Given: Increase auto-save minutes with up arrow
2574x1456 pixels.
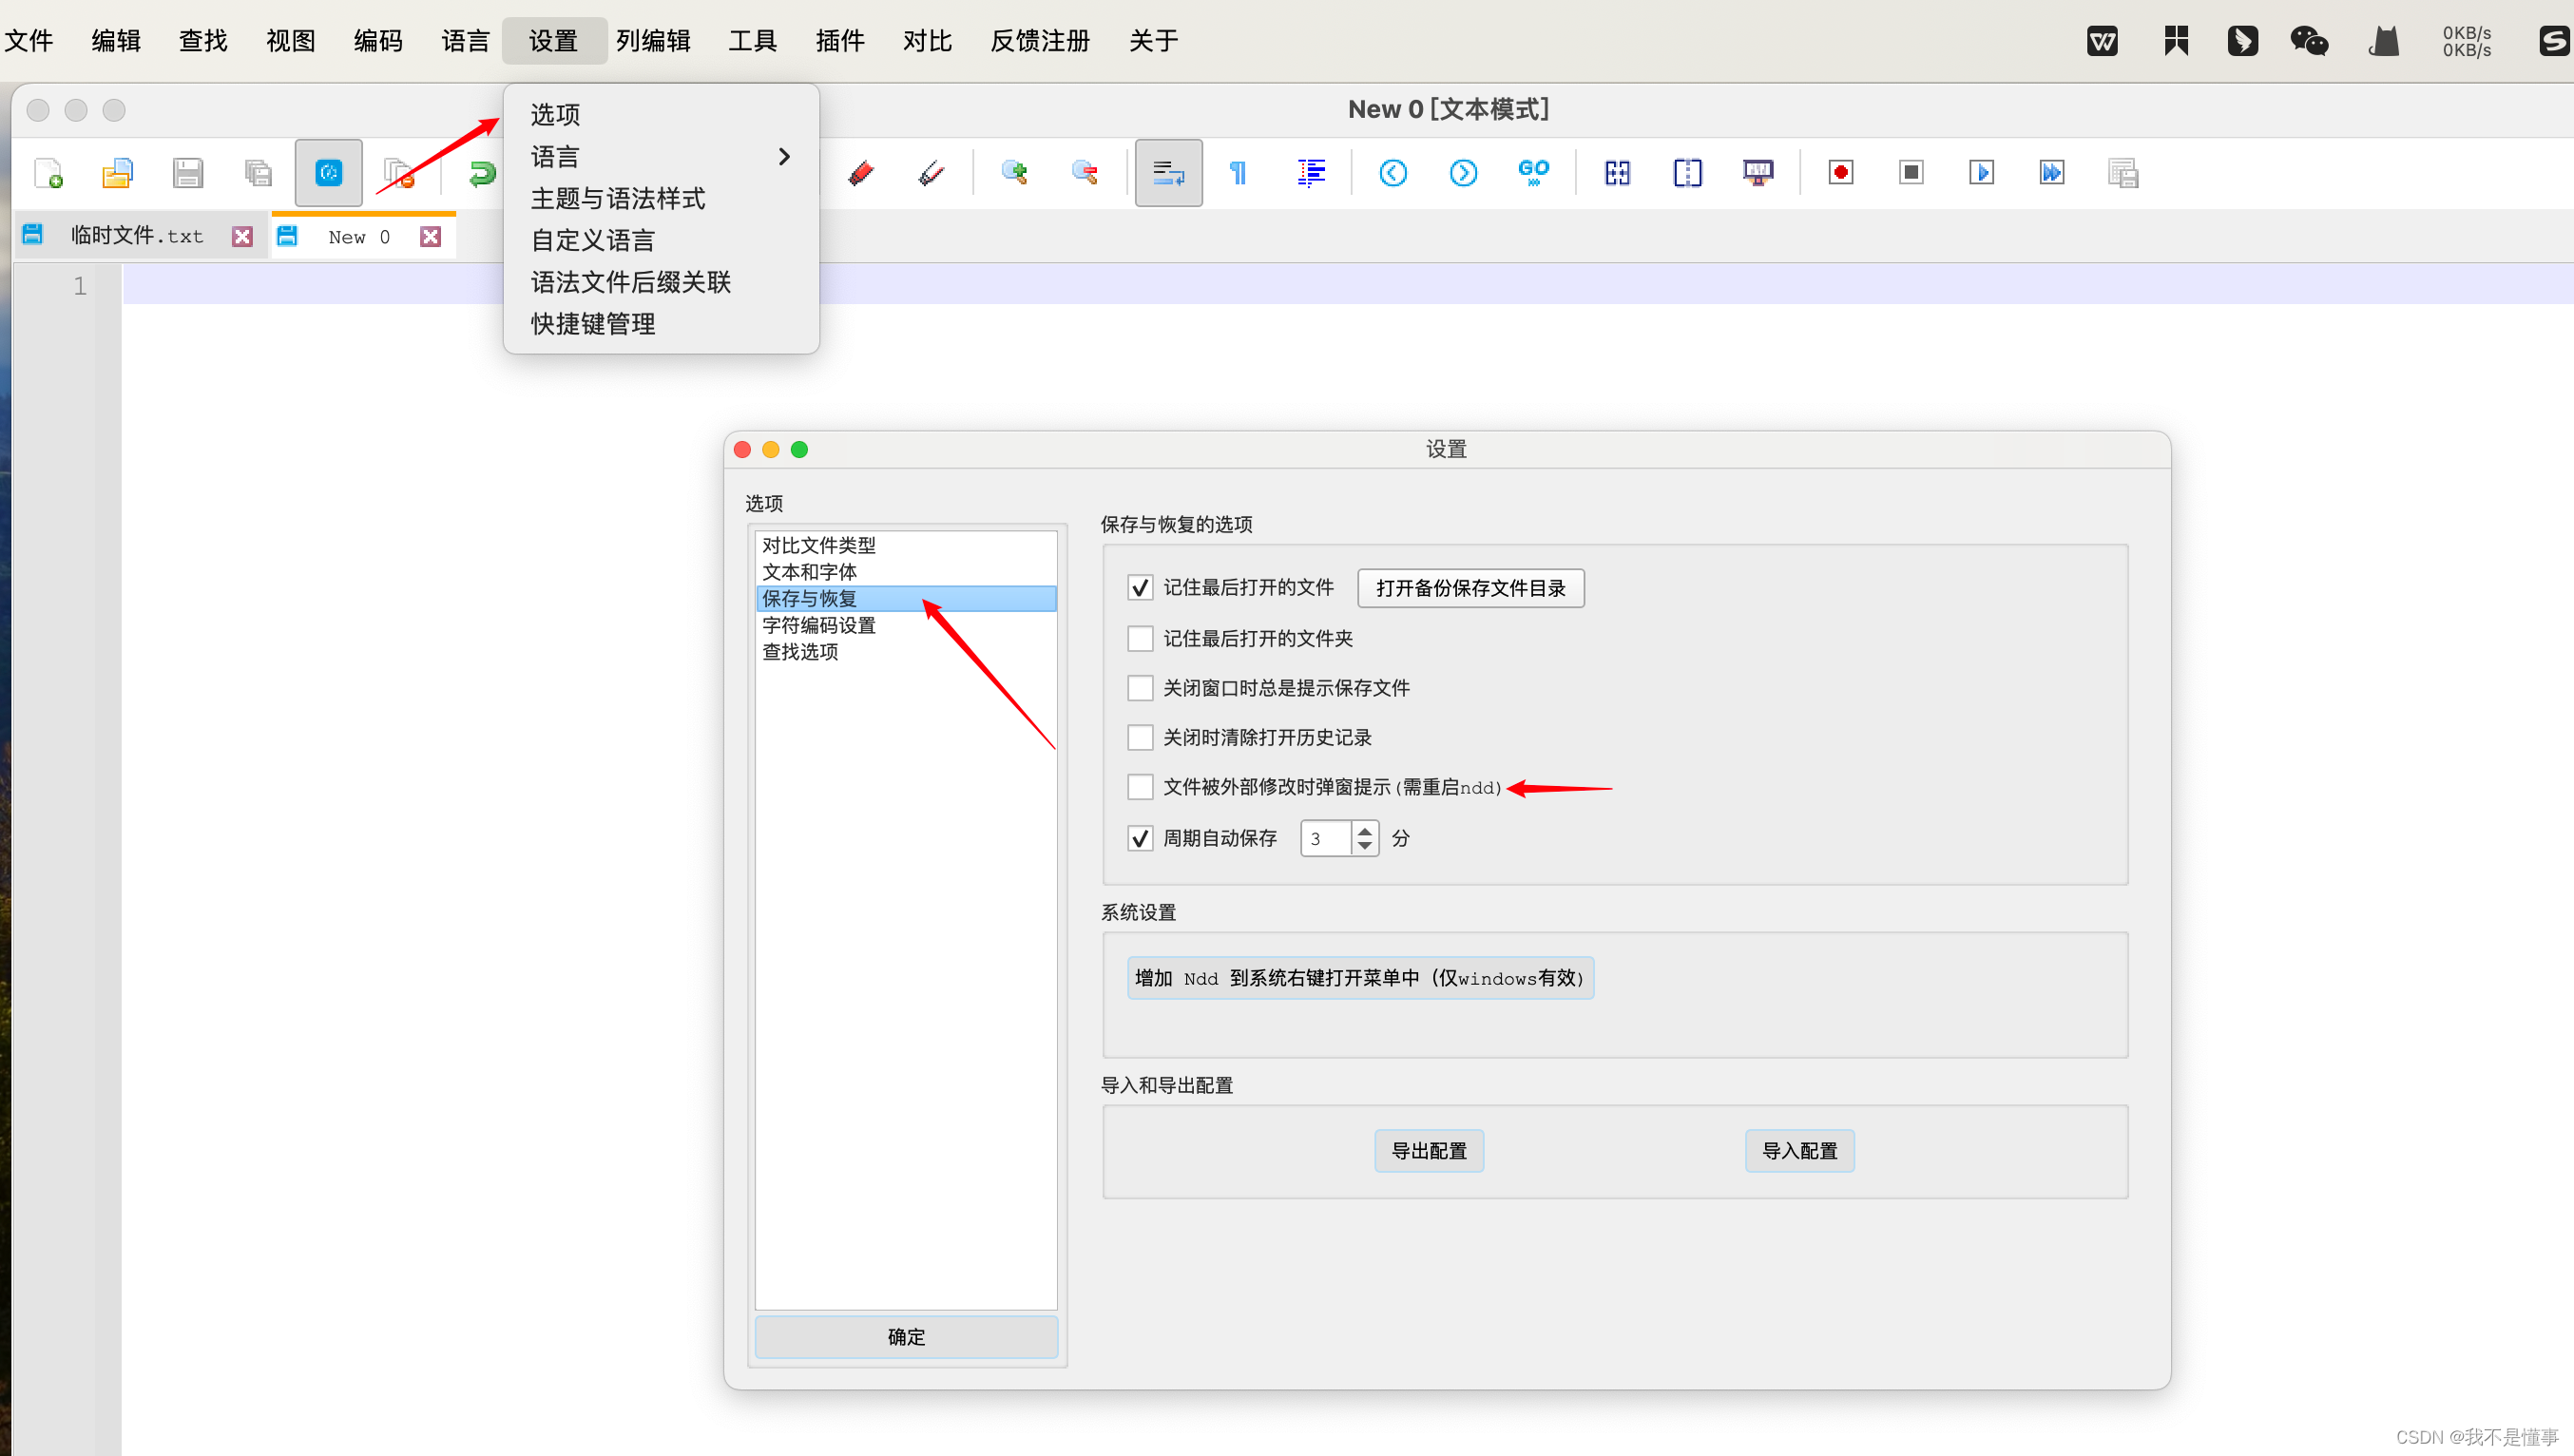Looking at the screenshot, I should (1365, 830).
